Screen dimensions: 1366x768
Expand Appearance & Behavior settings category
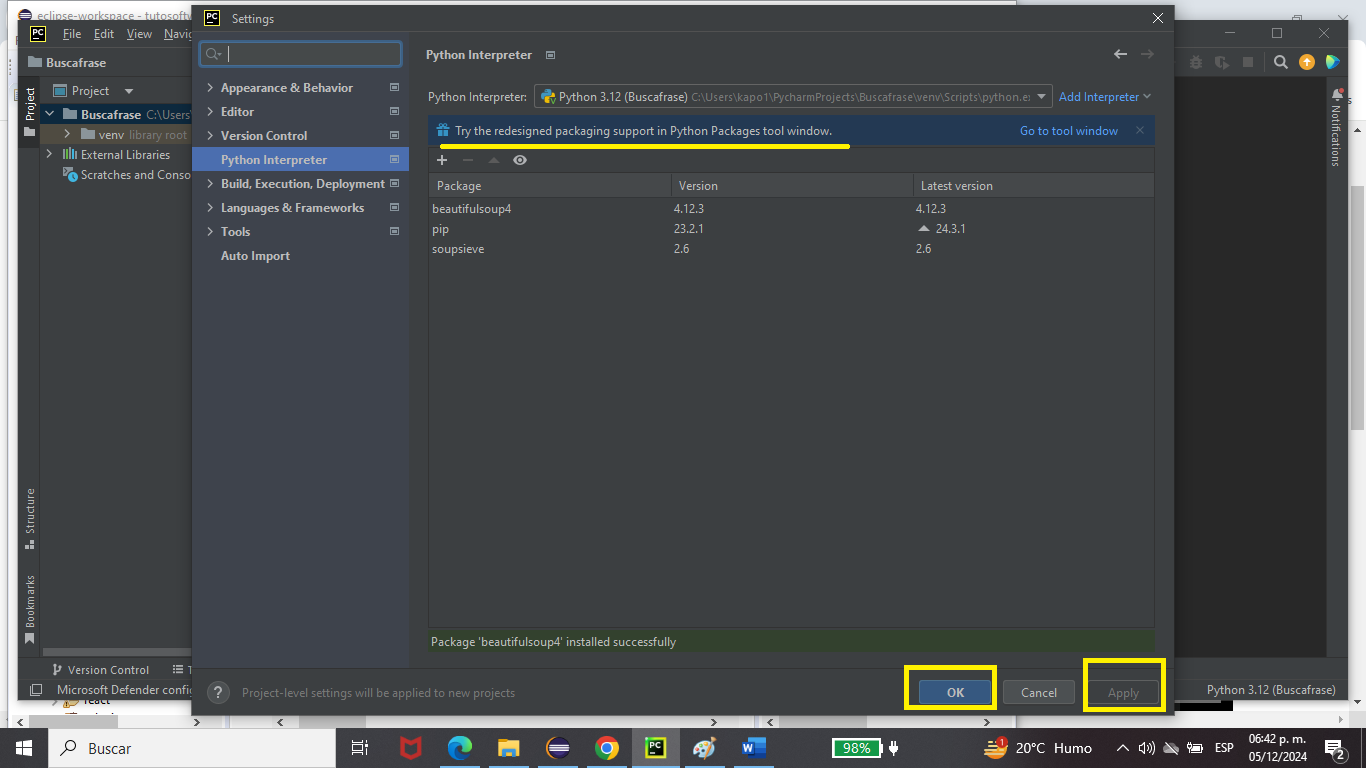(x=210, y=88)
